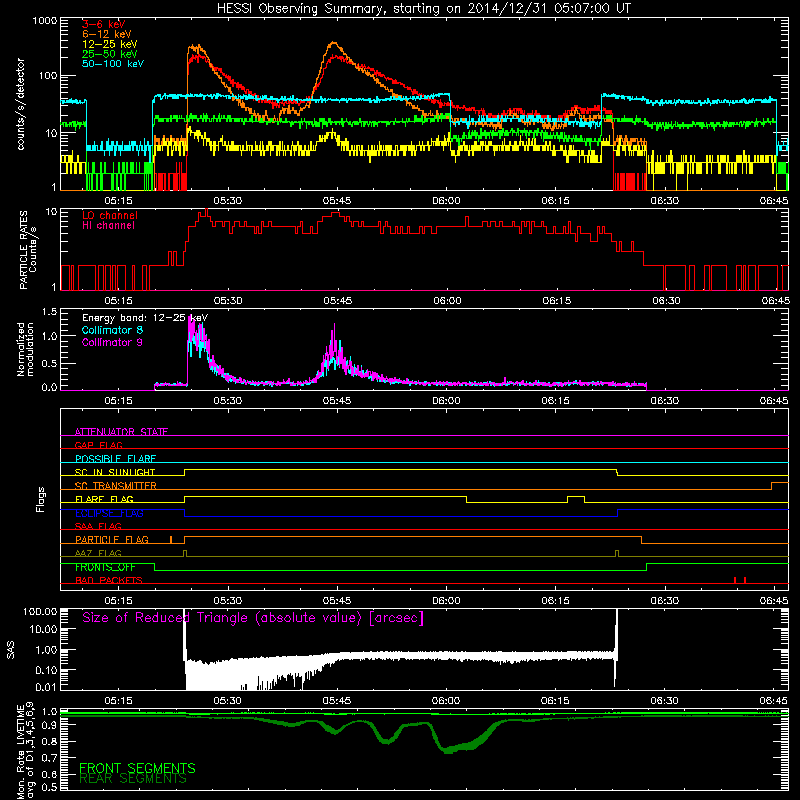The width and height of the screenshot is (800, 800).
Task: Select the "ECLIPSE FLAG" label
Action: coord(109,513)
